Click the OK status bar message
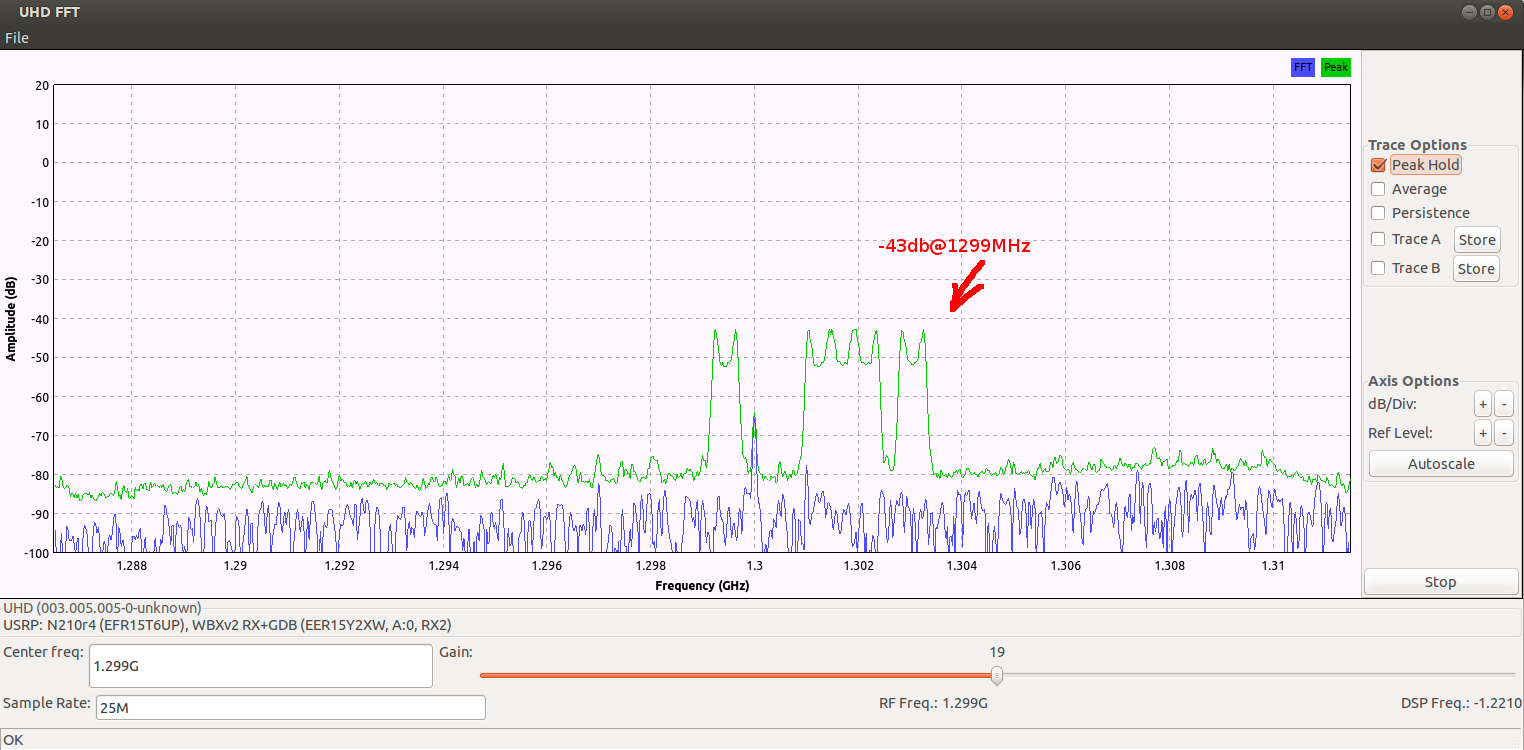 tap(13, 740)
